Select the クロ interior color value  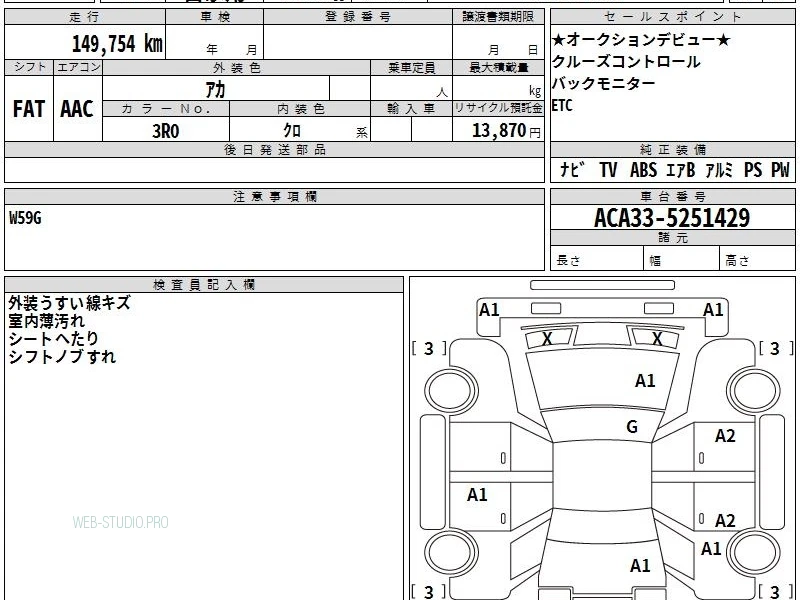(x=292, y=131)
